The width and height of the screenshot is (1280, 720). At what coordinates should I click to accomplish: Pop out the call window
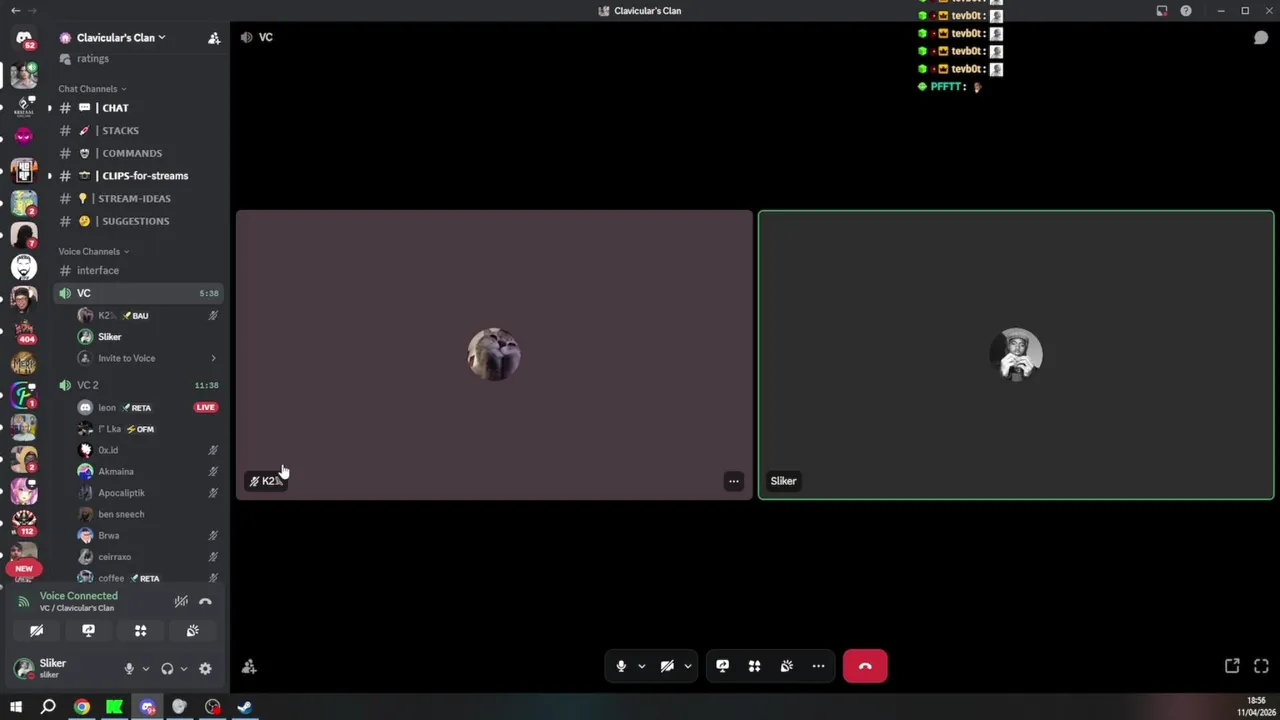point(1232,666)
